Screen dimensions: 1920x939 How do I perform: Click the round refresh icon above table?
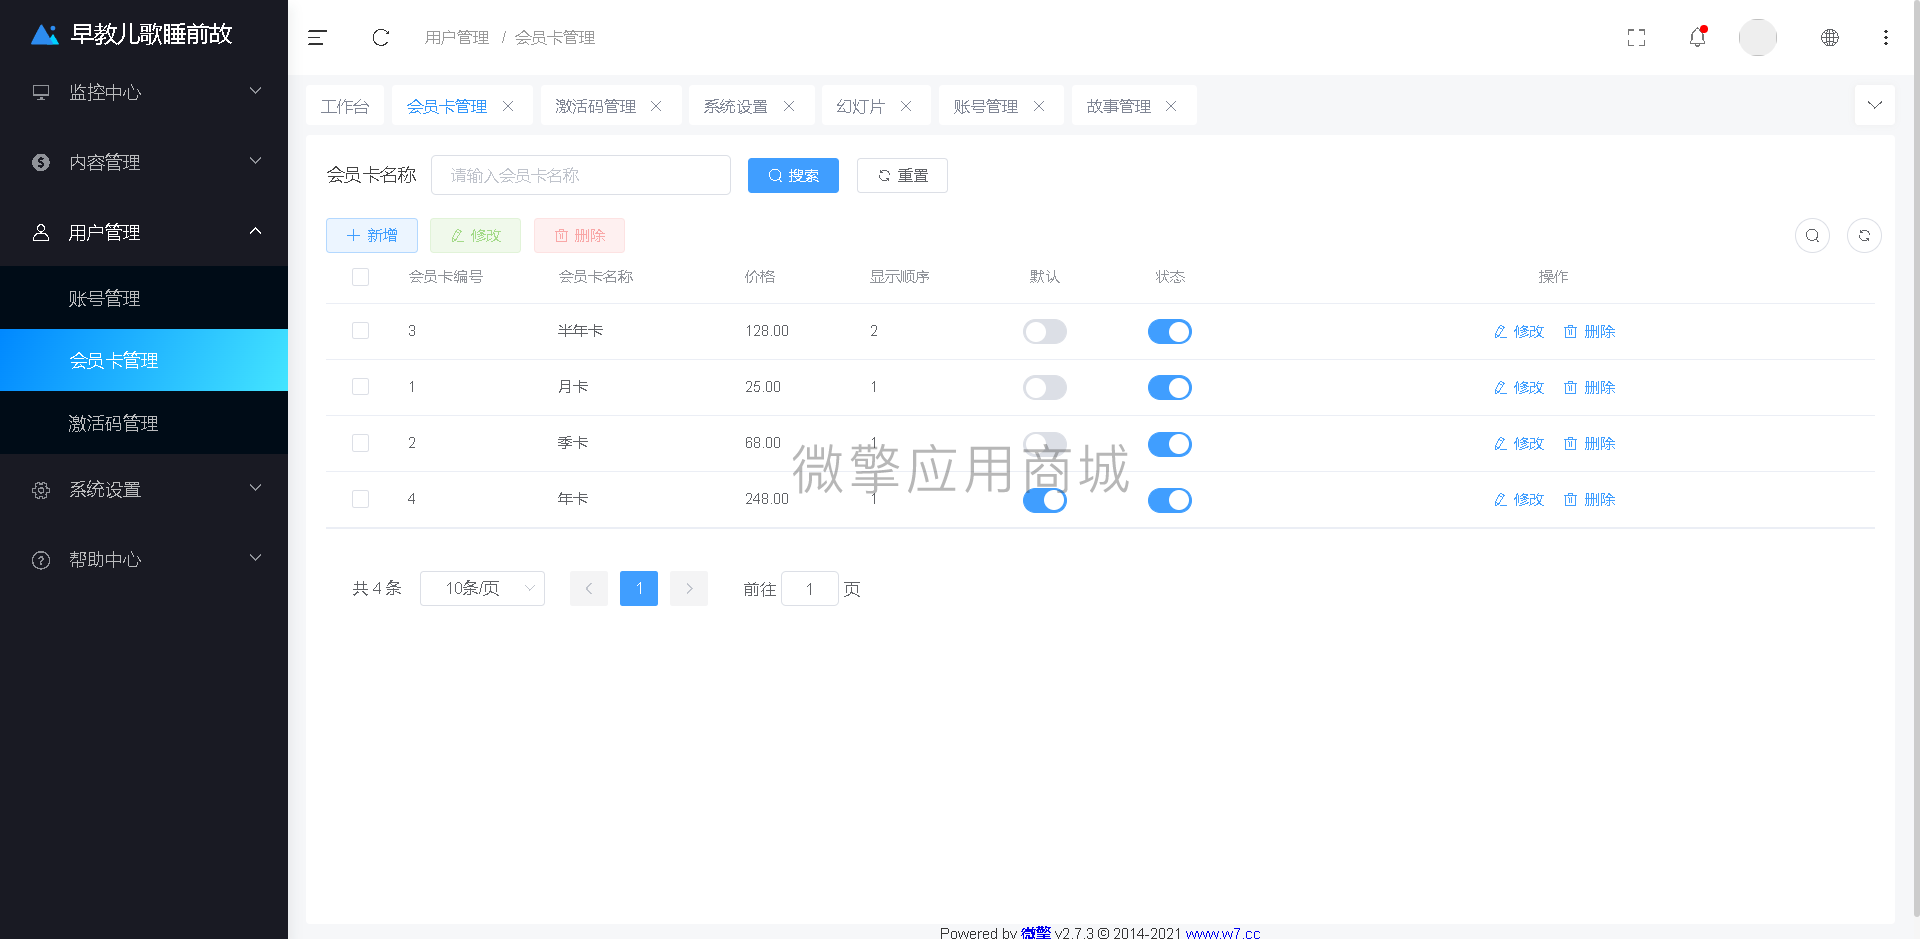(x=1864, y=236)
